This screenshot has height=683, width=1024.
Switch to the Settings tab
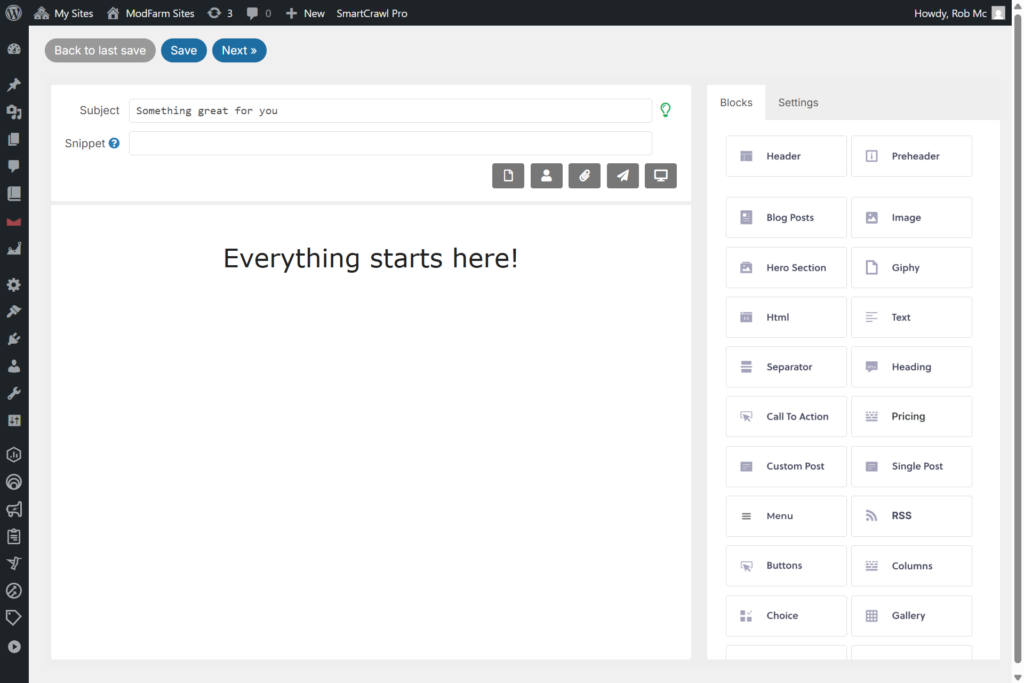798,103
